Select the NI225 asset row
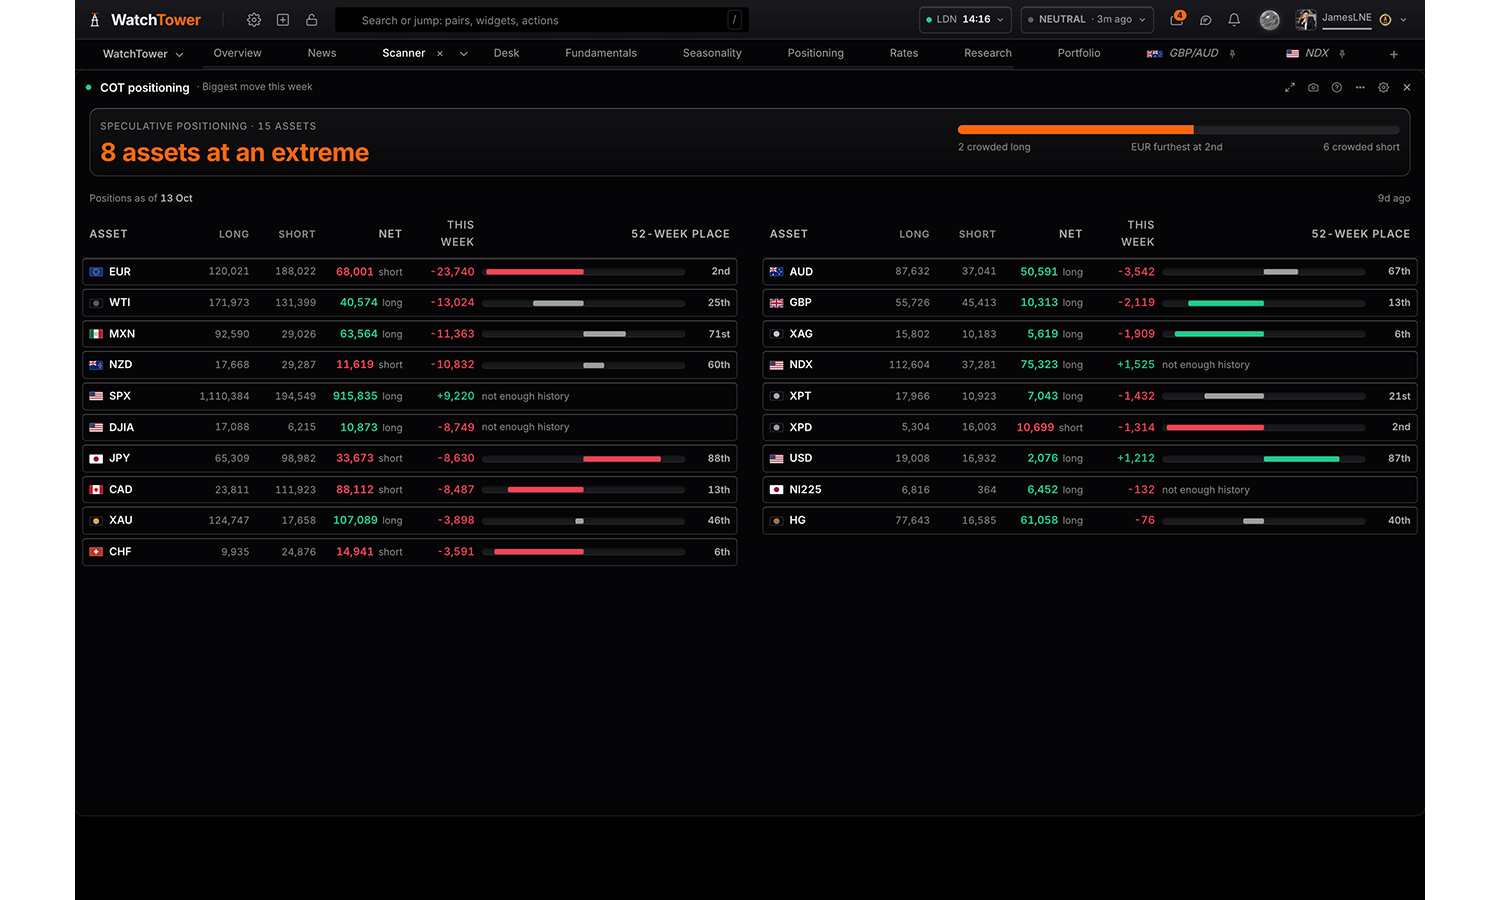The width and height of the screenshot is (1500, 900). tap(1090, 490)
